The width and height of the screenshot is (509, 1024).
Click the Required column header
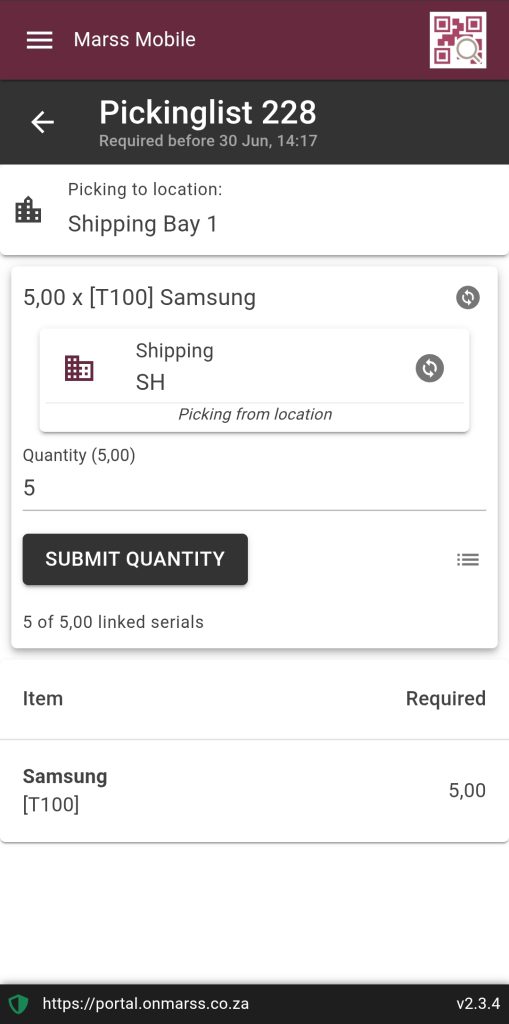(446, 699)
